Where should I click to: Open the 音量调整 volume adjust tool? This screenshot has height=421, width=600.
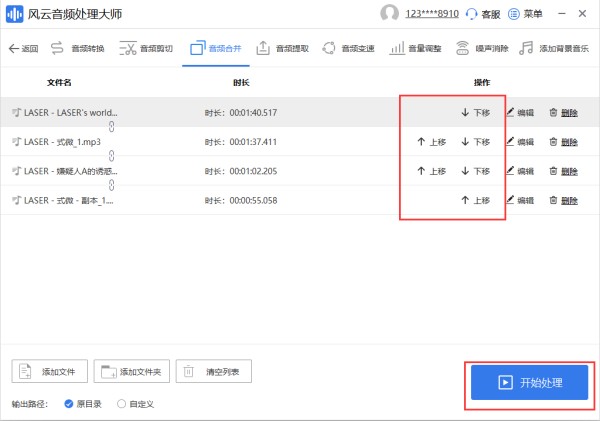tap(416, 48)
